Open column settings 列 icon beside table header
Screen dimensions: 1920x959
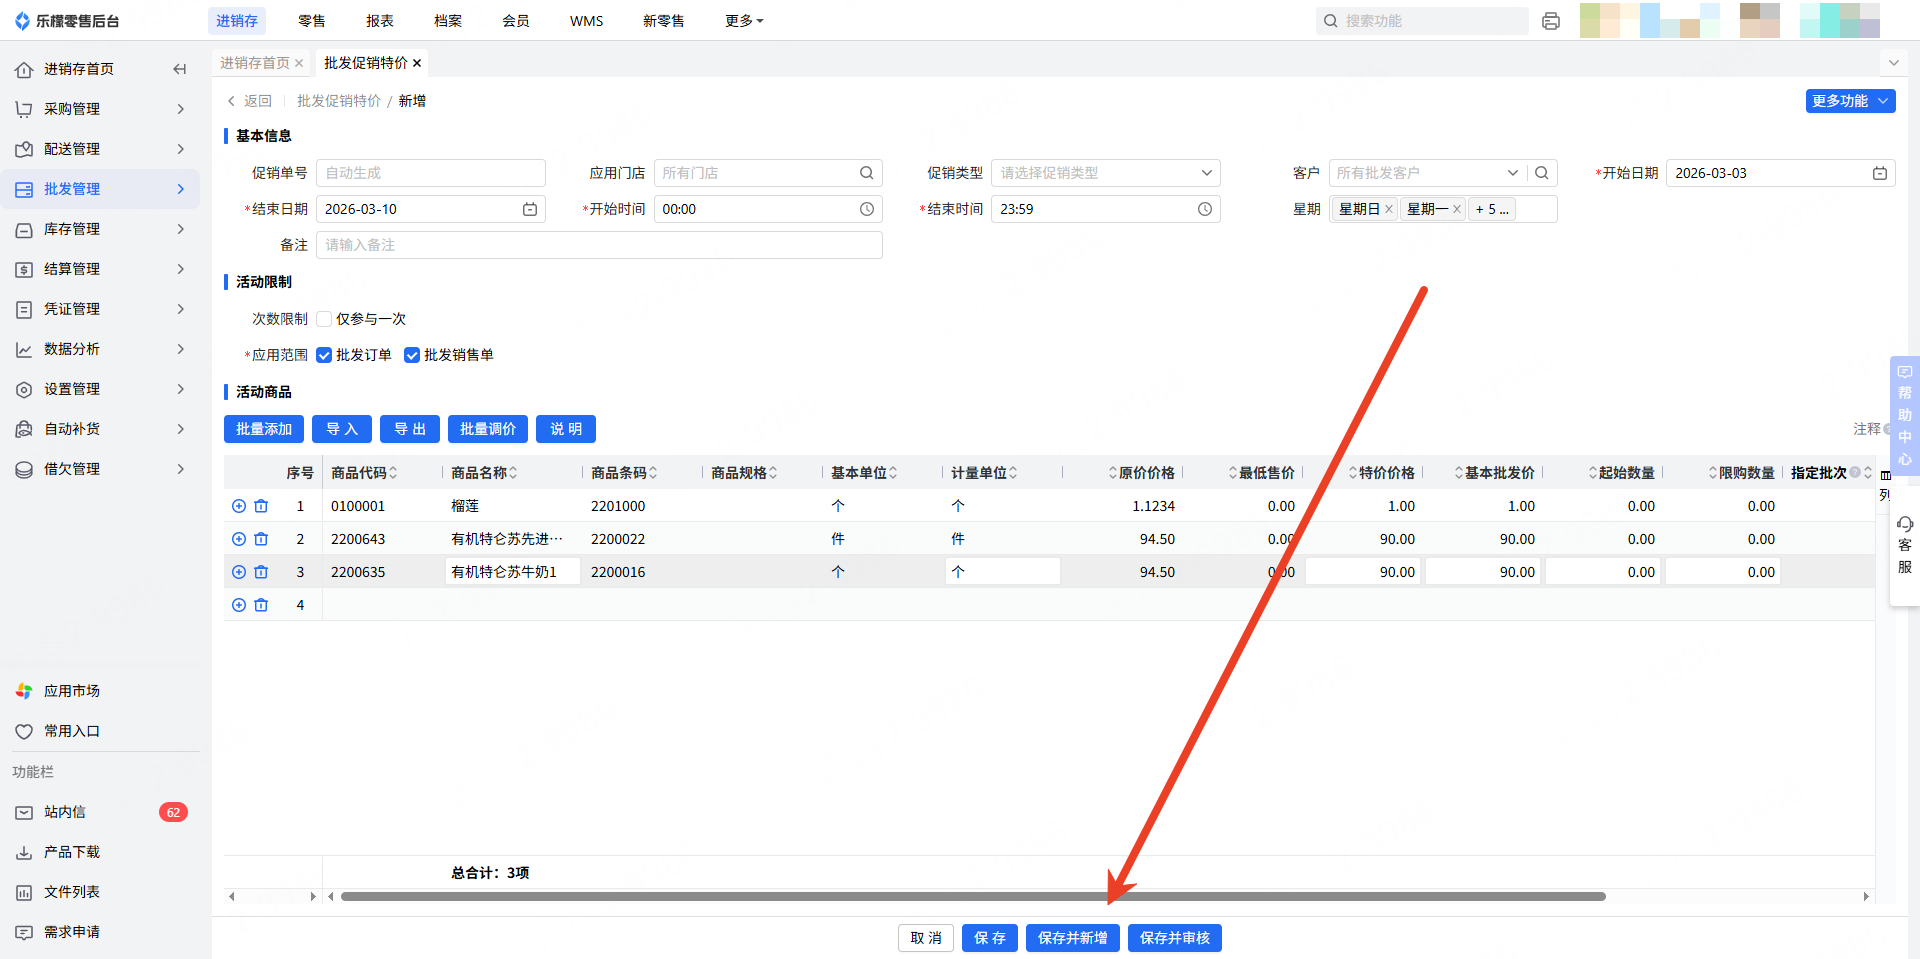tap(1885, 485)
